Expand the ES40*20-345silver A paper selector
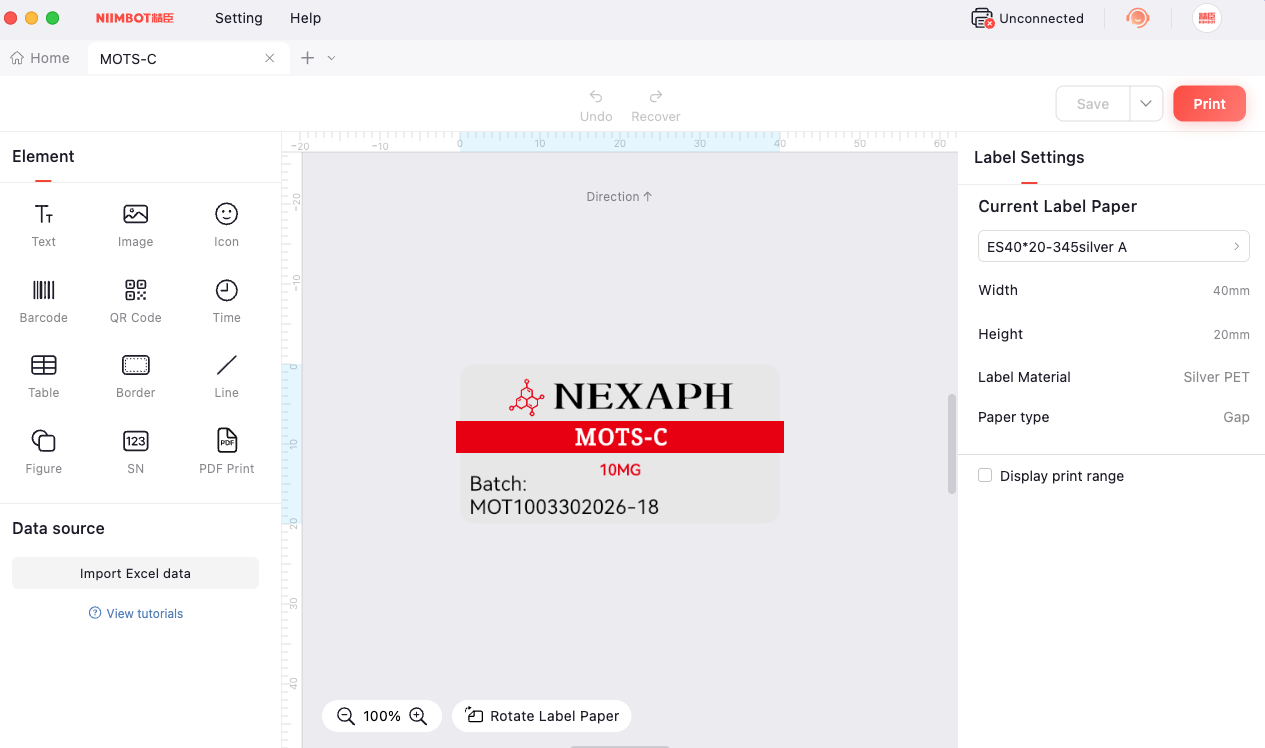Viewport: 1265px width, 748px height. tap(1113, 247)
